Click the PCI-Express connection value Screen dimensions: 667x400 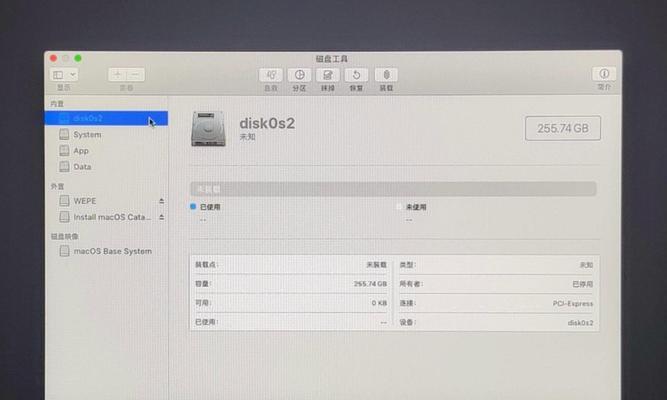pos(573,303)
